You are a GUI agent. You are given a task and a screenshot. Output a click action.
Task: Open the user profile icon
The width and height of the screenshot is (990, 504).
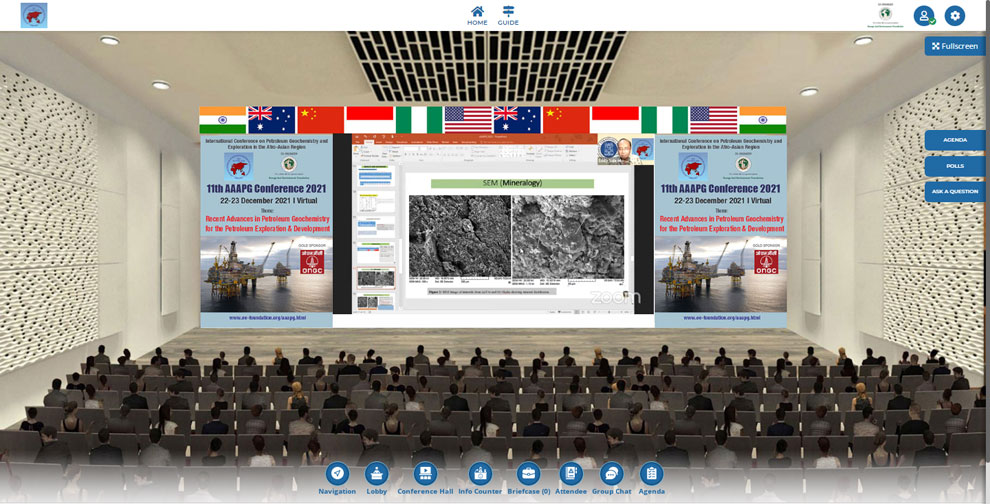pos(924,16)
